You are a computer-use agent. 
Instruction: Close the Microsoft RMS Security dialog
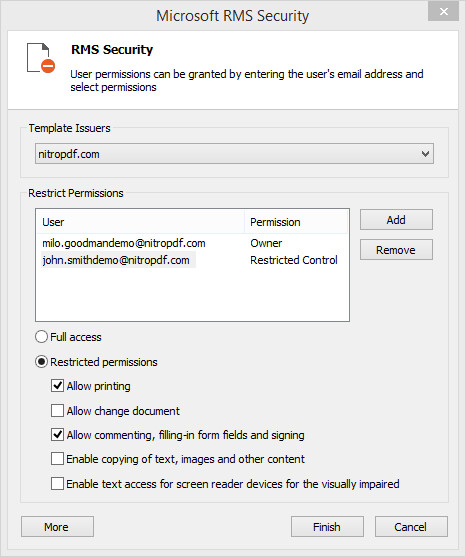click(x=444, y=12)
